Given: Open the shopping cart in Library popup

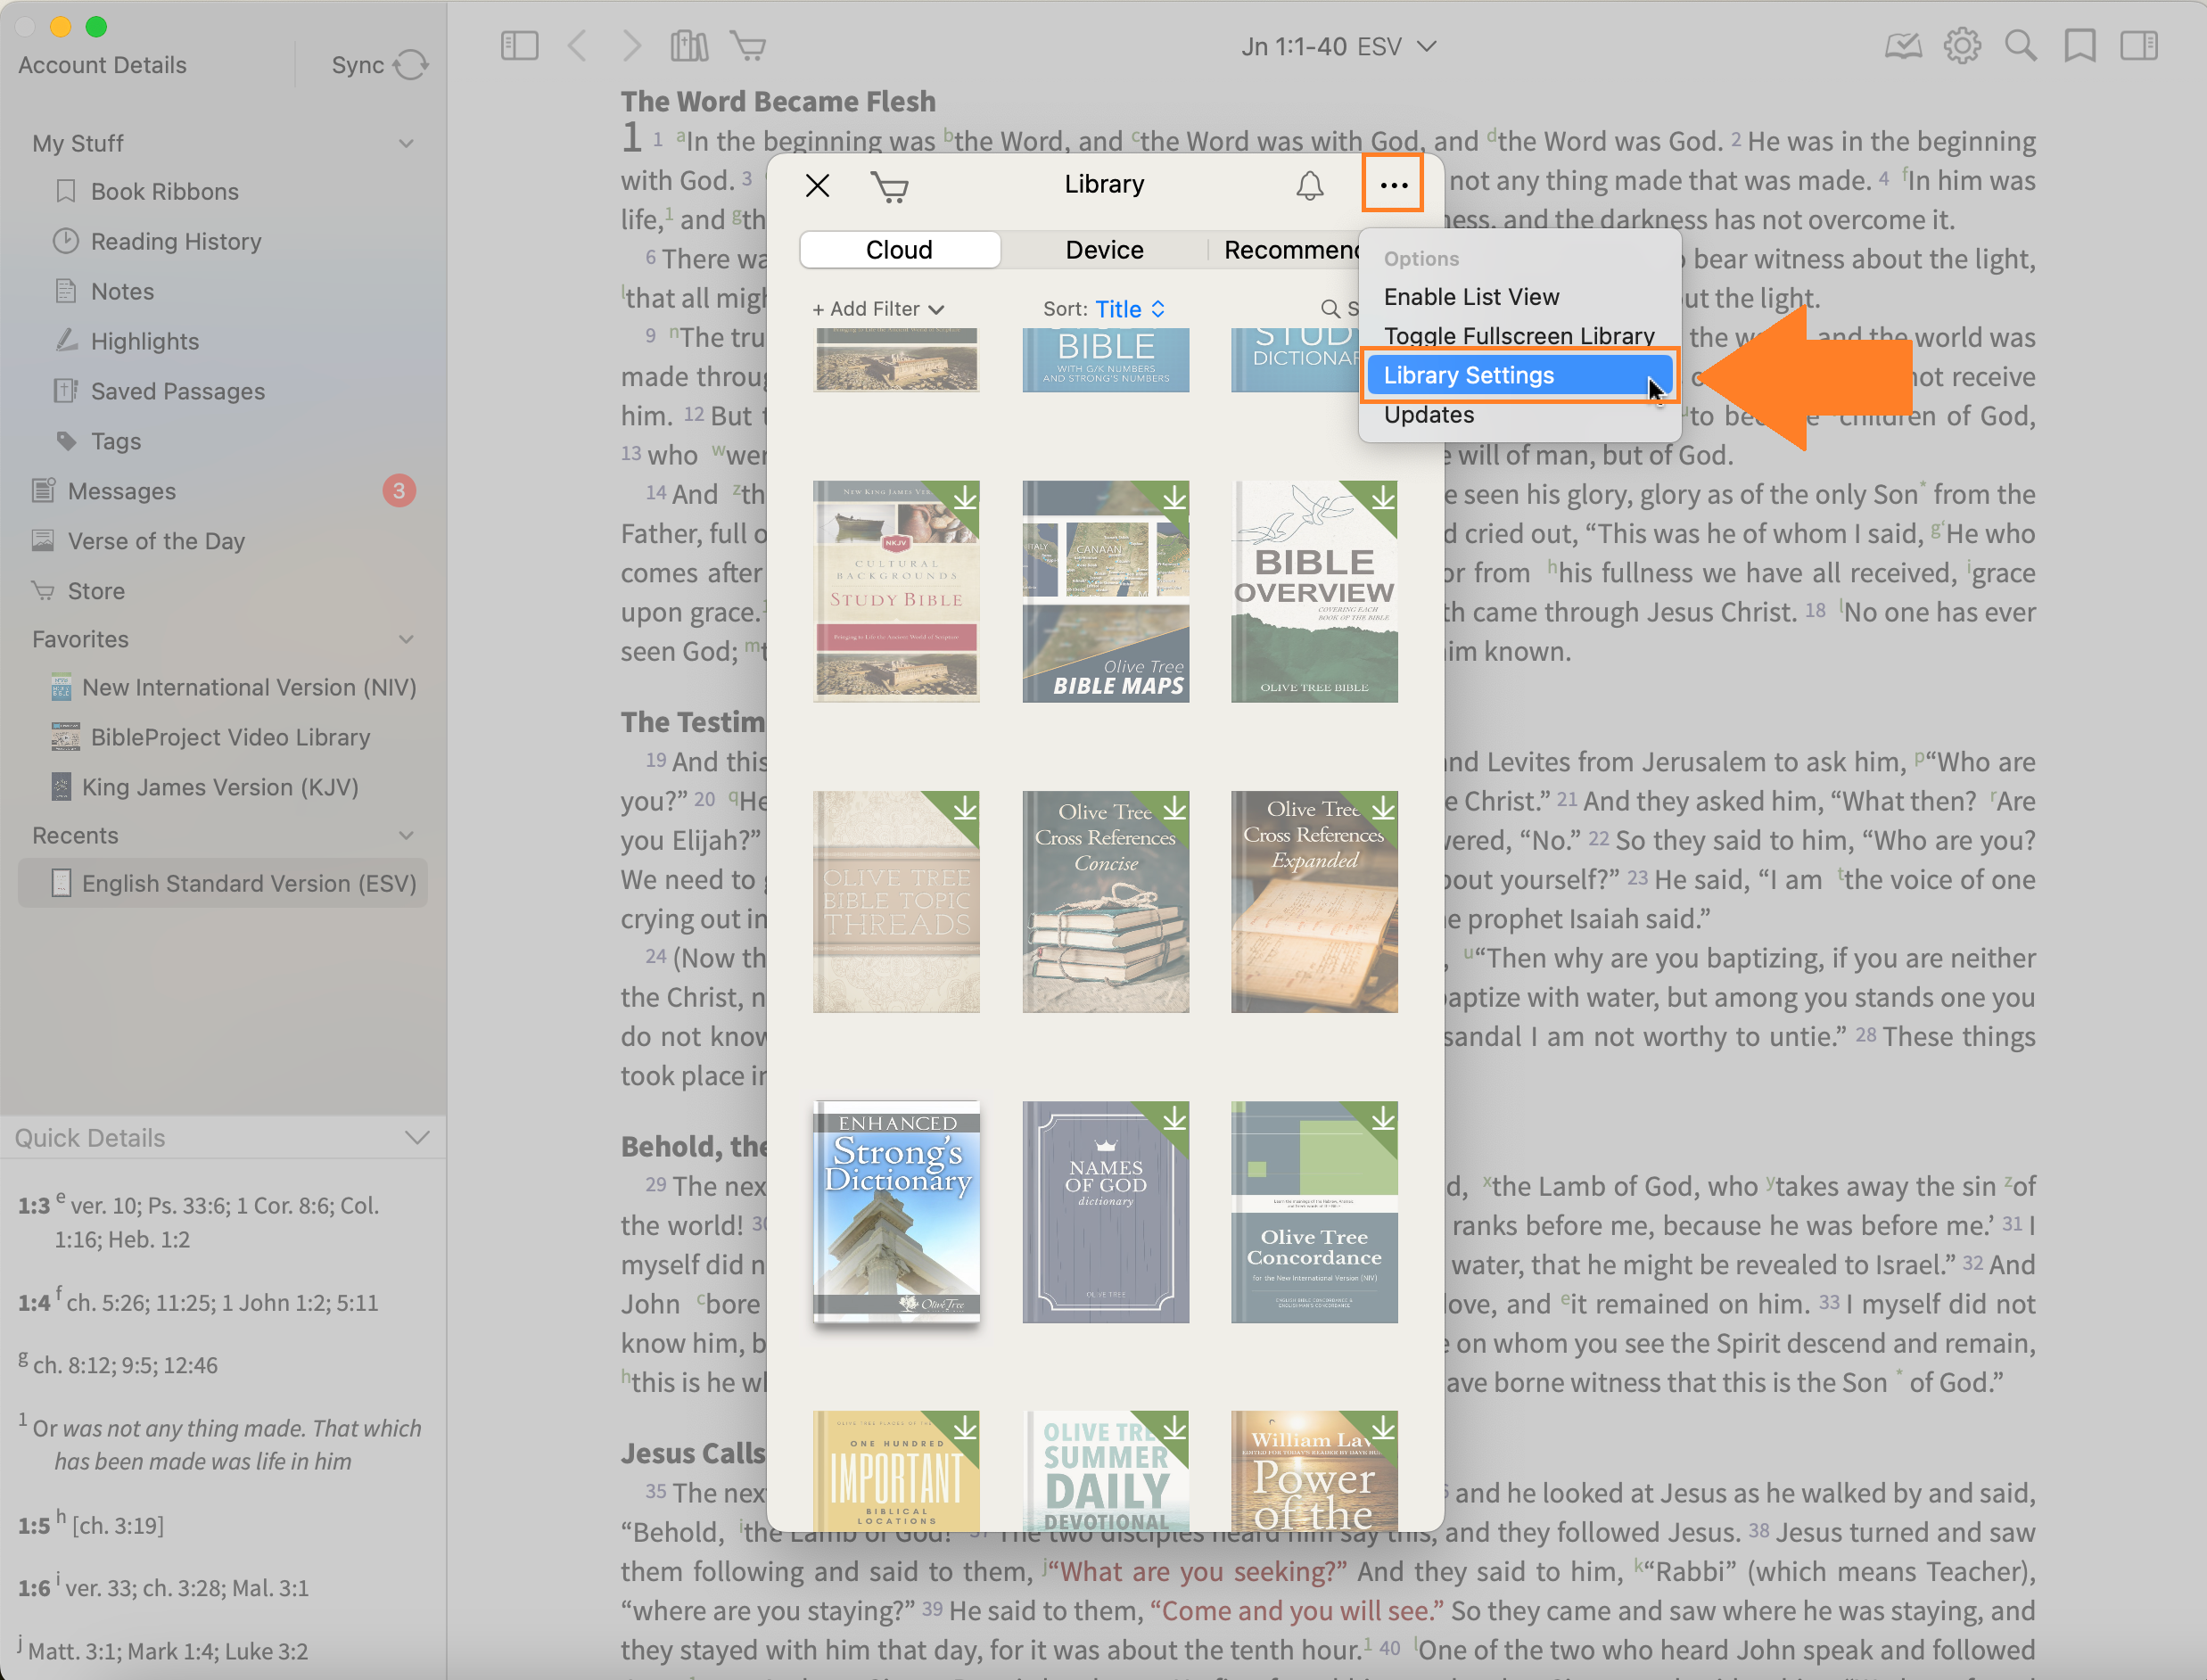Looking at the screenshot, I should coord(889,187).
